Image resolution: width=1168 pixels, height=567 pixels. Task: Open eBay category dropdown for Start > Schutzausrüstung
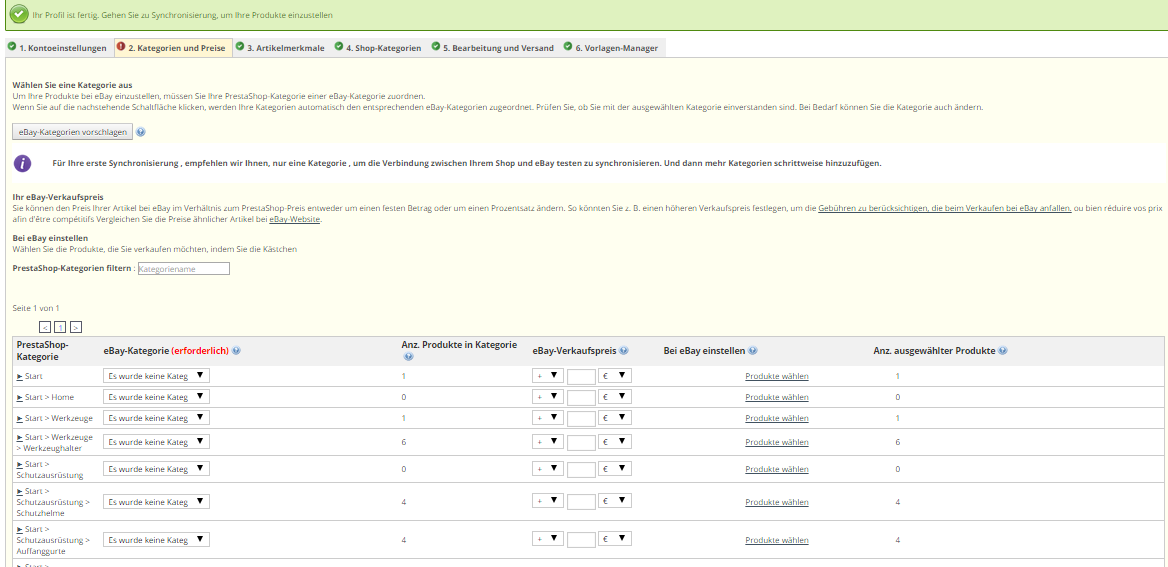(156, 469)
